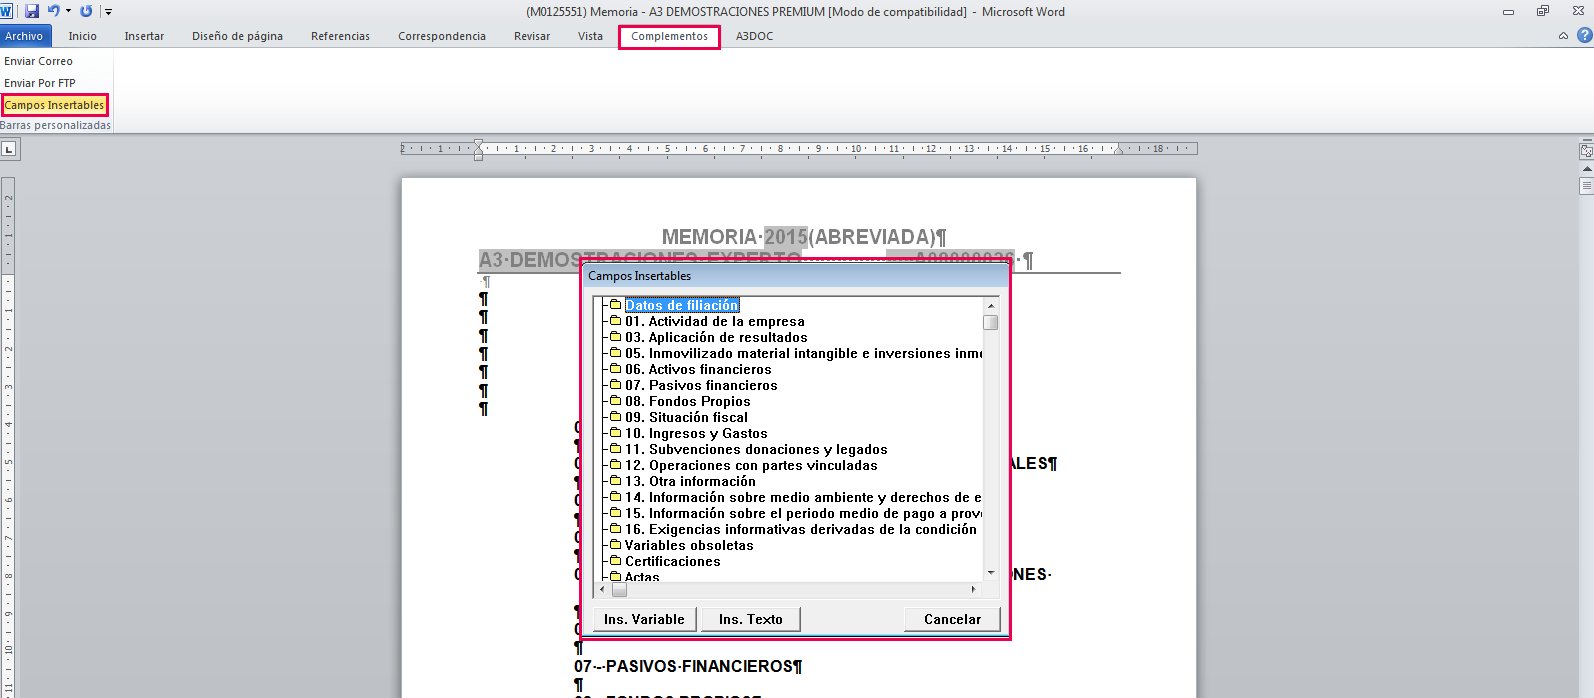Click the document scrollbar up arrow
The image size is (1594, 698).
coord(1586,170)
